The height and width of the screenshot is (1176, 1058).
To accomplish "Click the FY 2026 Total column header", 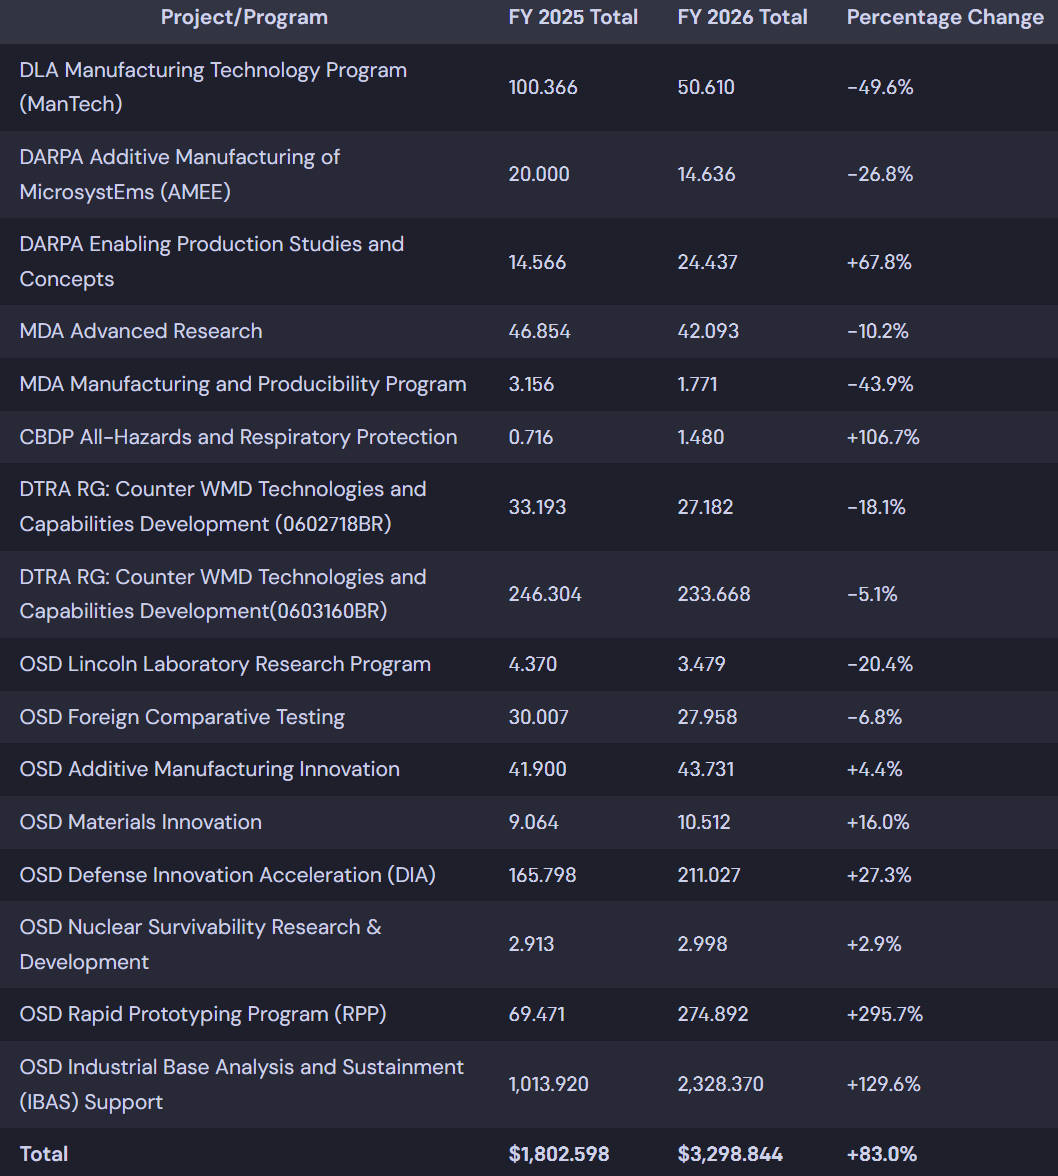I will (742, 17).
